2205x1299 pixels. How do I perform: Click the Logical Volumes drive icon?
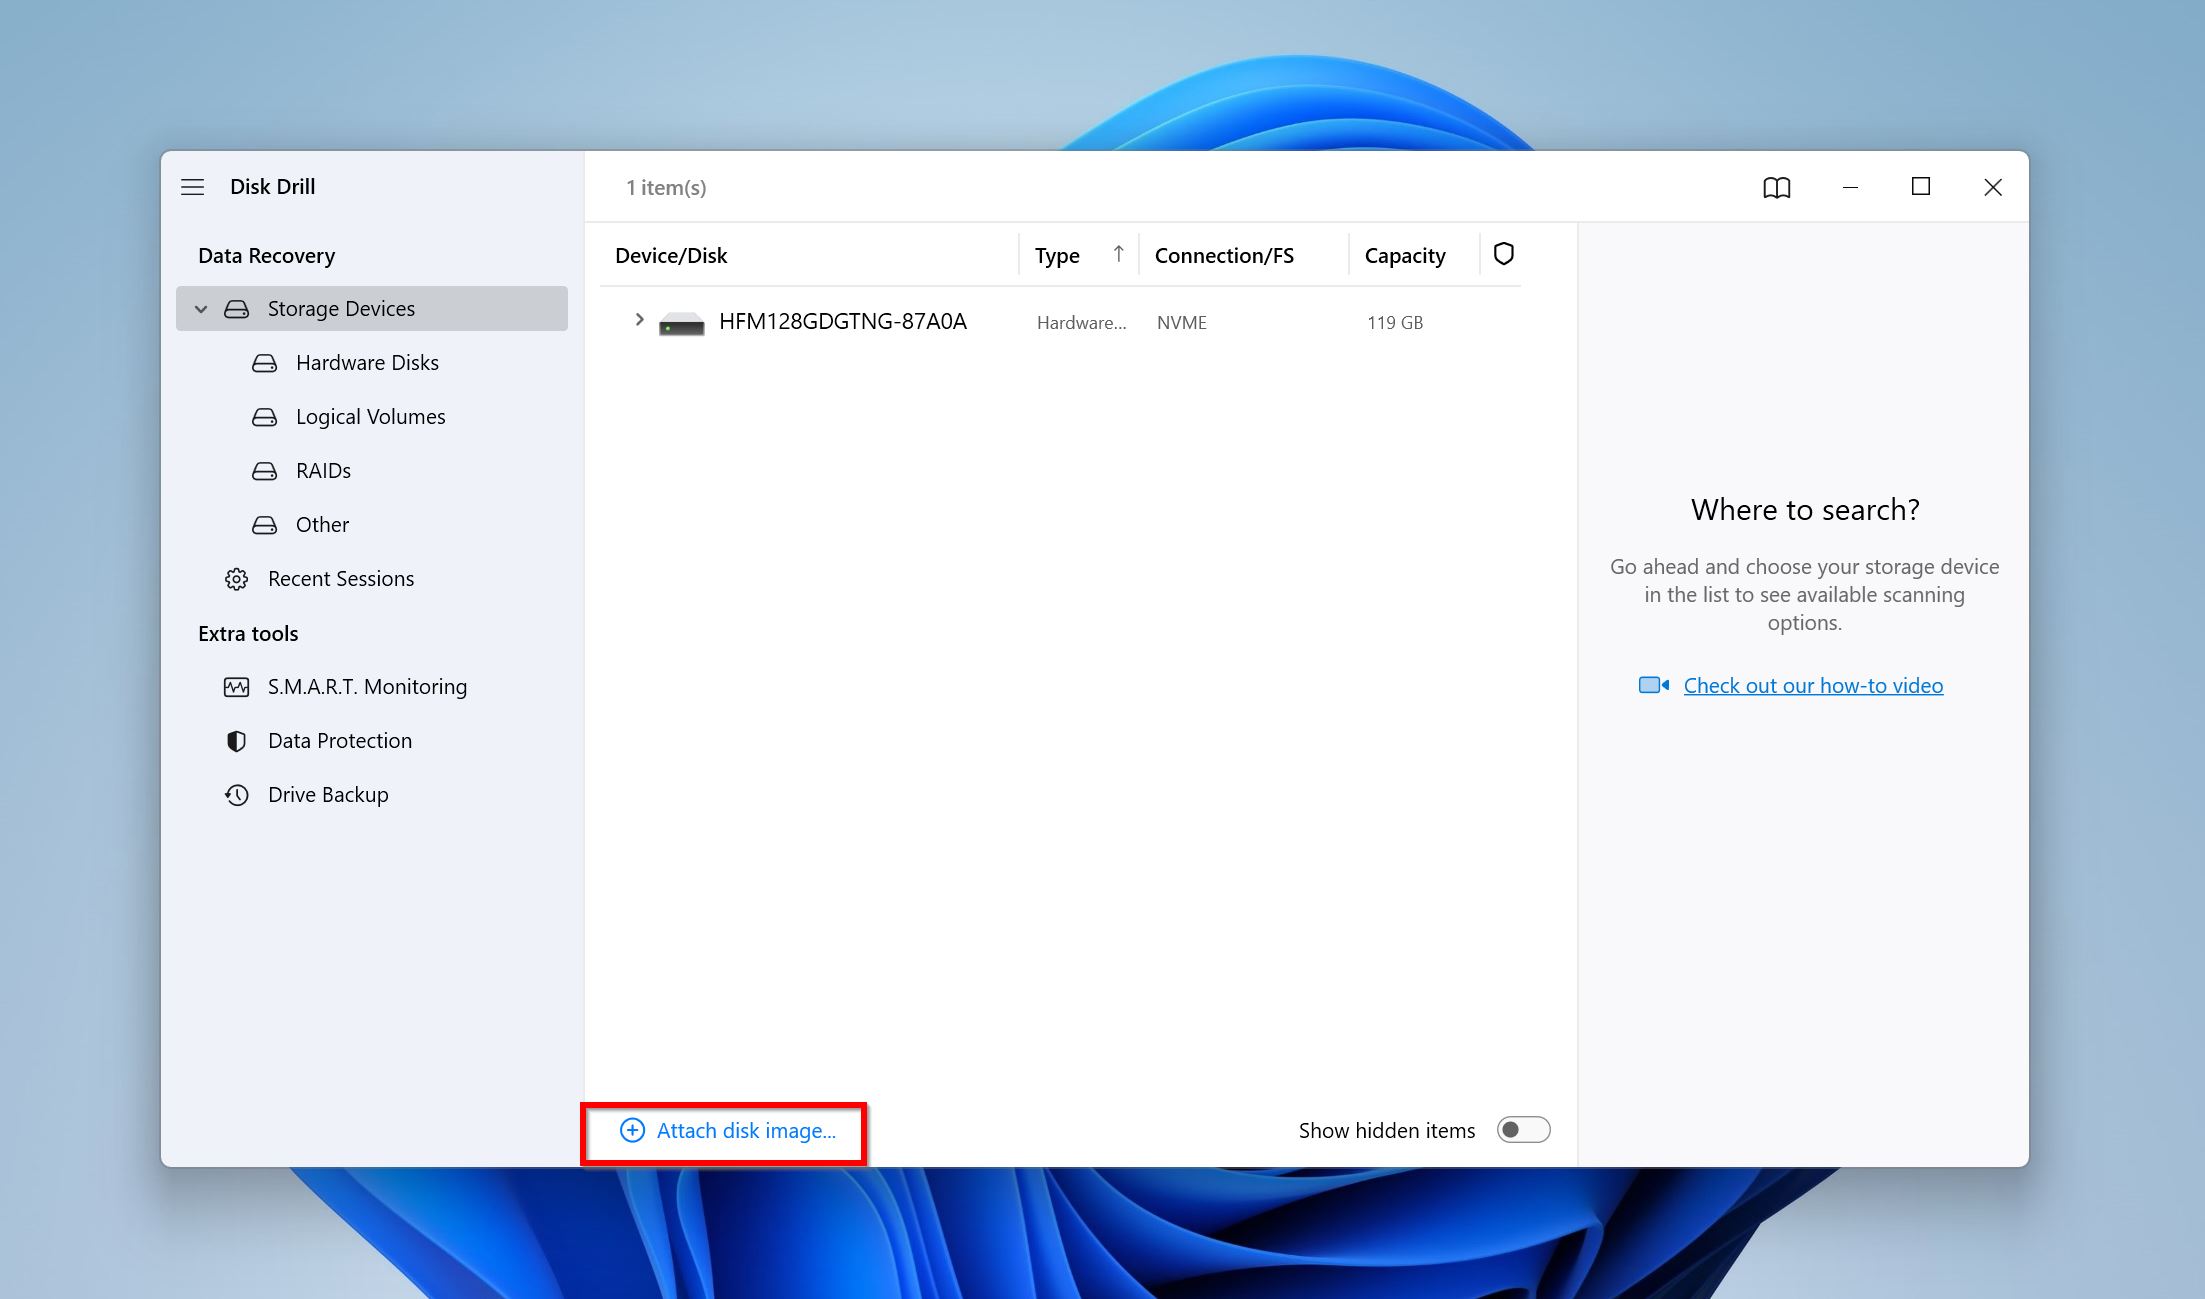click(268, 416)
